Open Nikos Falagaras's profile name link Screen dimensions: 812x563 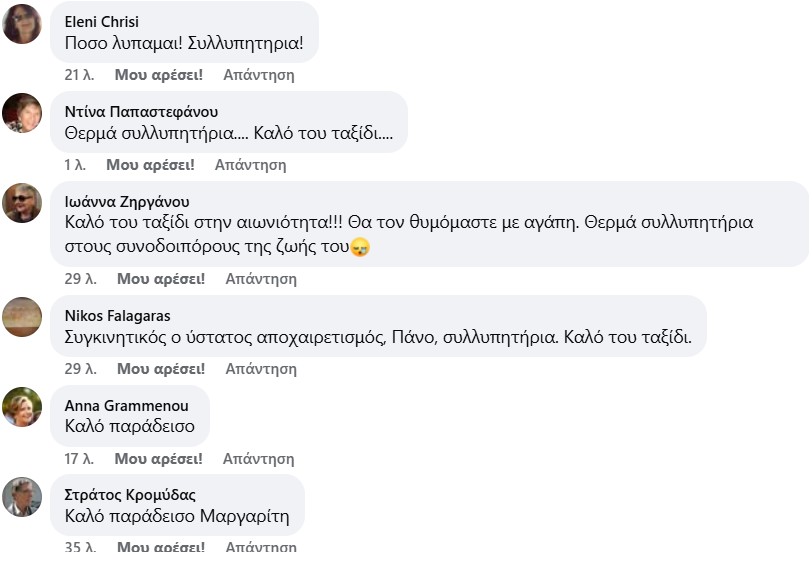[x=117, y=316]
